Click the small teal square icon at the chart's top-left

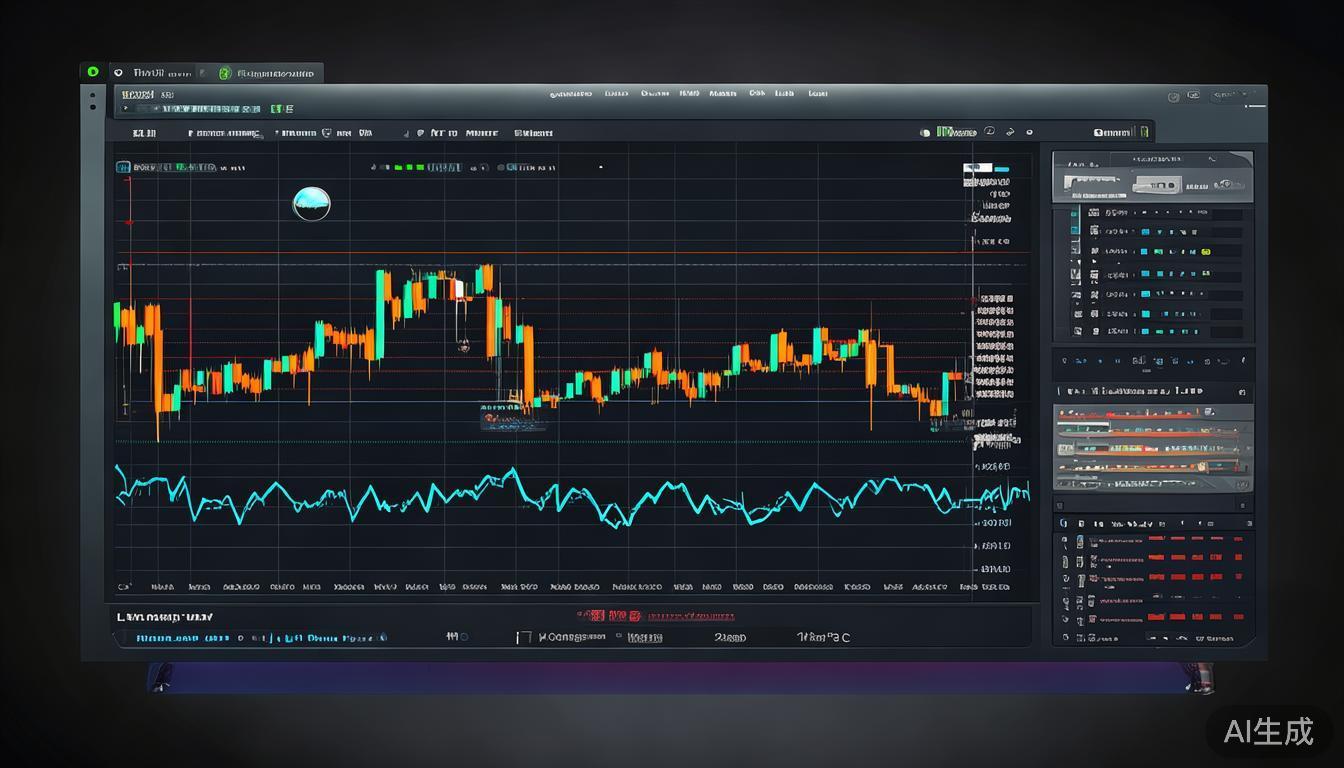tap(123, 168)
